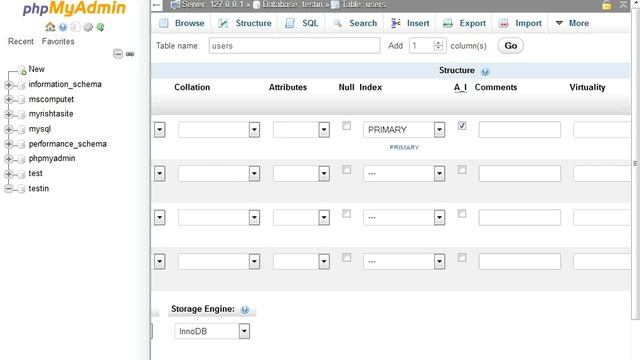The image size is (640, 360).
Task: Expand the mscomputet database
Action: 8,100
